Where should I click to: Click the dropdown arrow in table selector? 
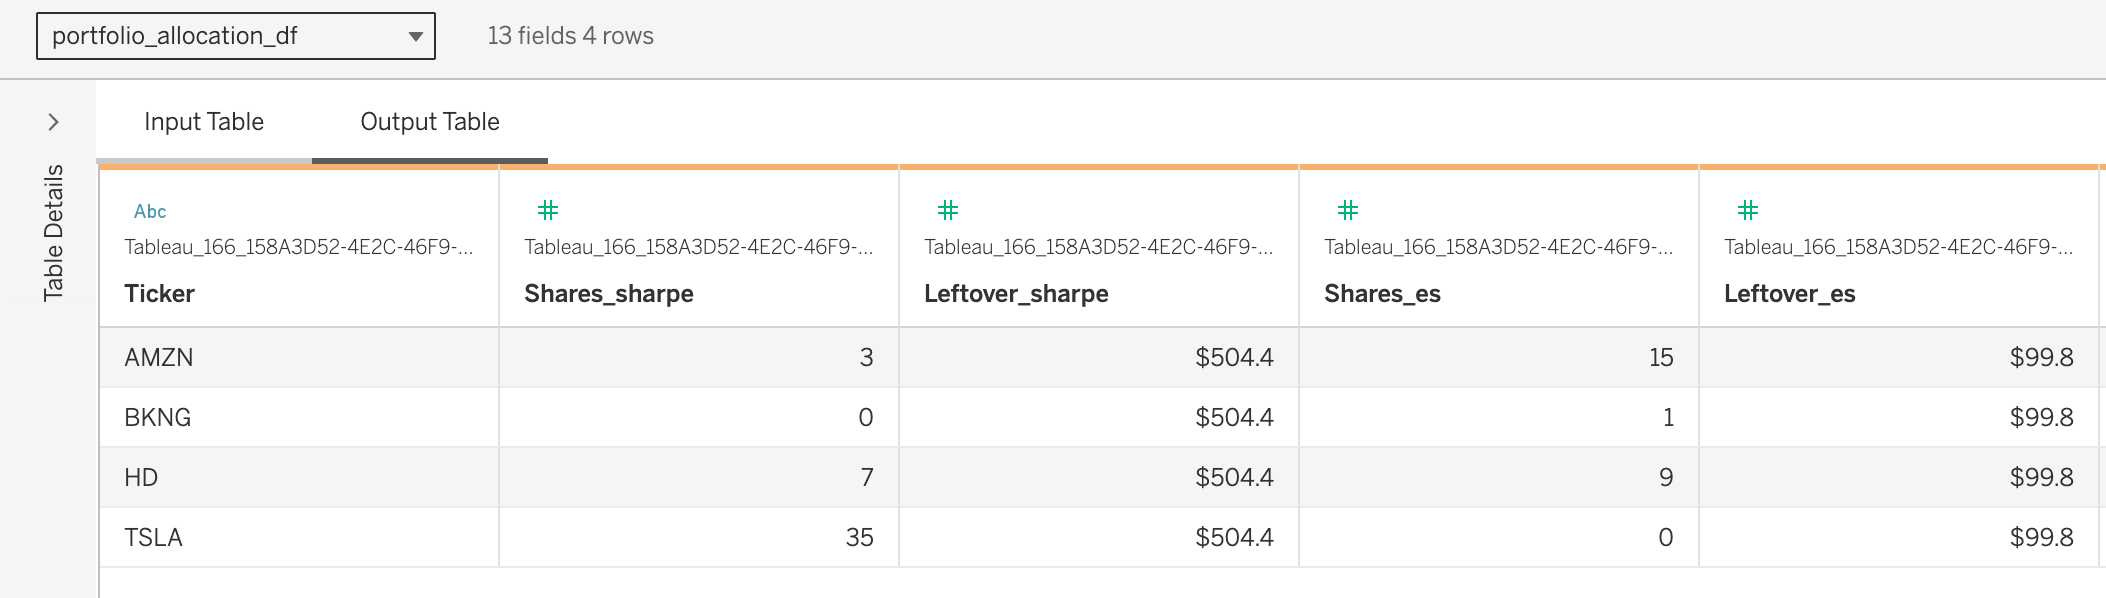(415, 37)
